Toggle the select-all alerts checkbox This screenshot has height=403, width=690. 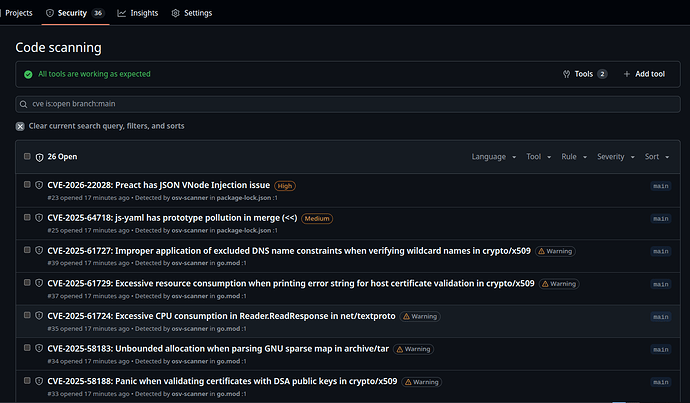[x=27, y=157]
